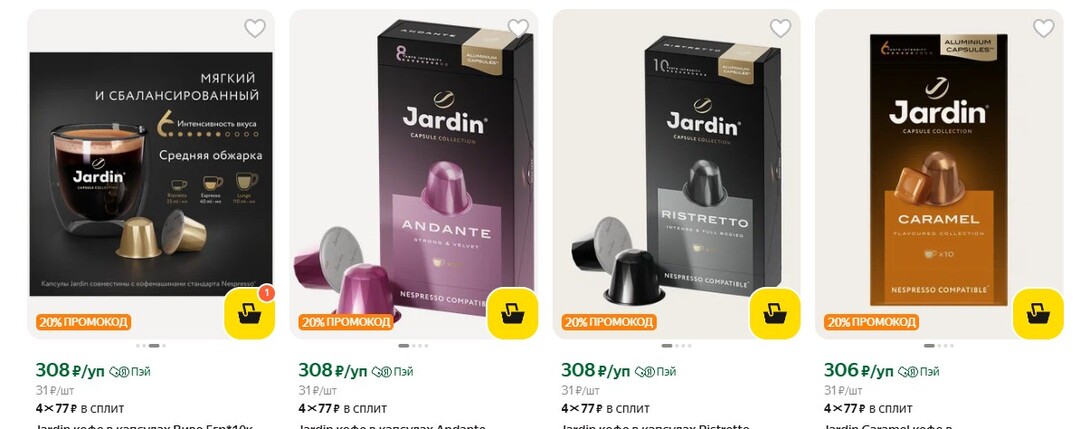Click the 20% промокод badge on Ristretto
1090x429 pixels.
tap(609, 322)
